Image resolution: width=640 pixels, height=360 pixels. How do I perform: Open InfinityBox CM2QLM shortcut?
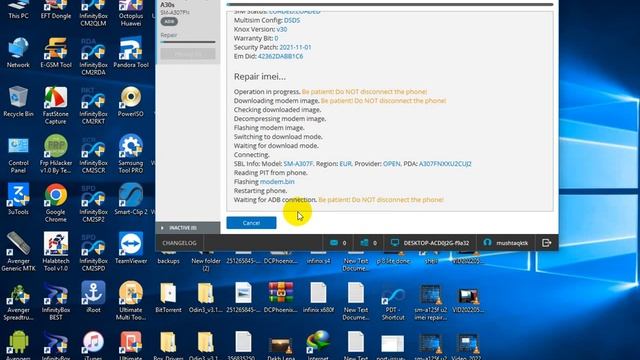(93, 13)
